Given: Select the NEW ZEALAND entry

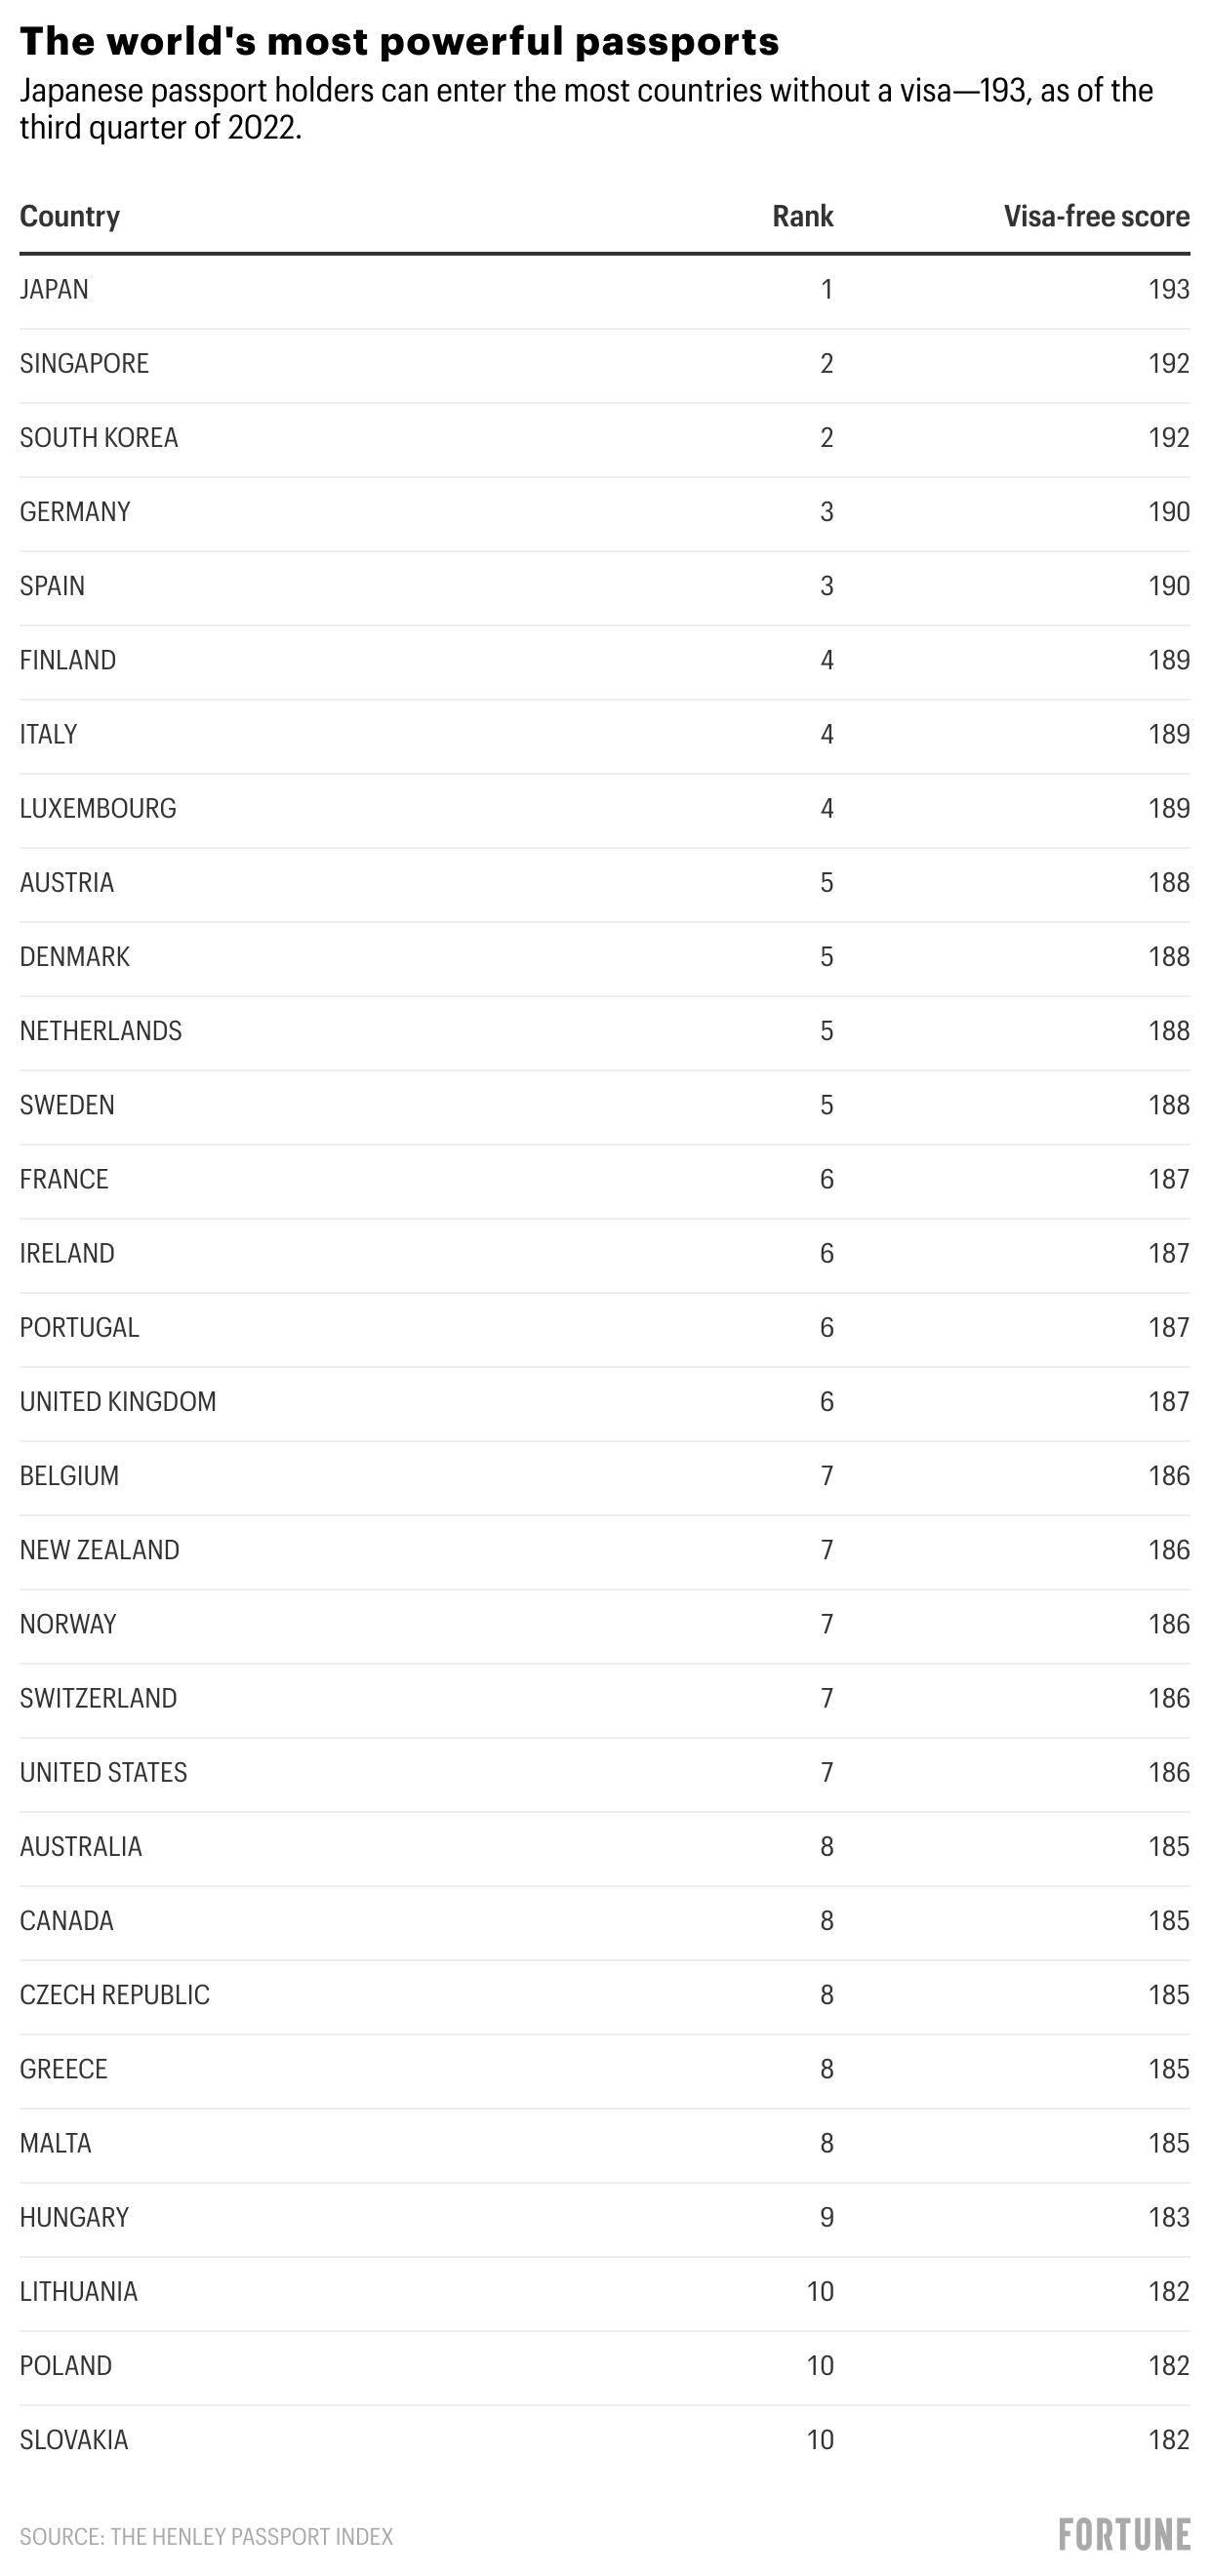Looking at the screenshot, I should [x=100, y=1549].
